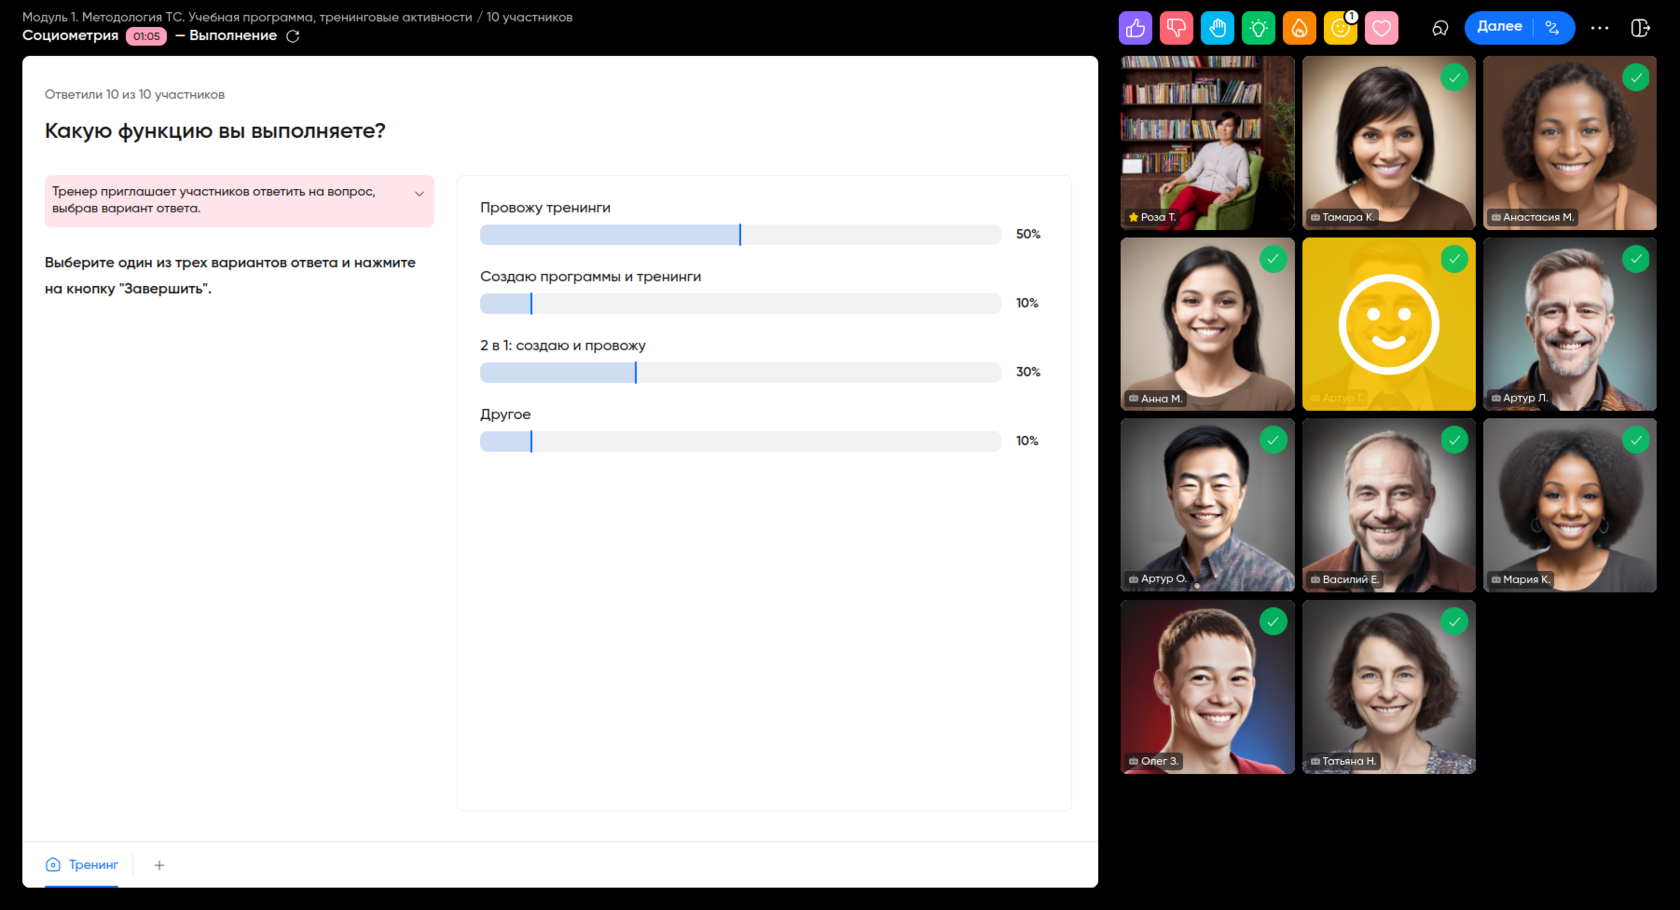Add a new tab with plus

pyautogui.click(x=159, y=865)
